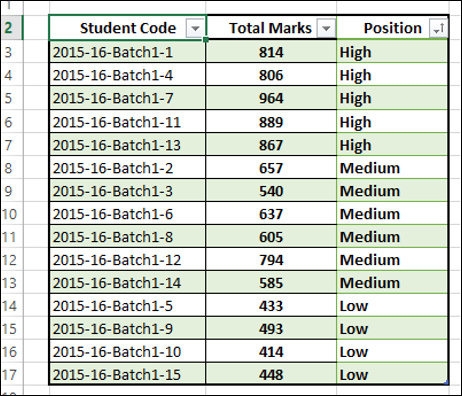
Task: Click the table resize handle at bottom corner
Action: click(x=447, y=383)
